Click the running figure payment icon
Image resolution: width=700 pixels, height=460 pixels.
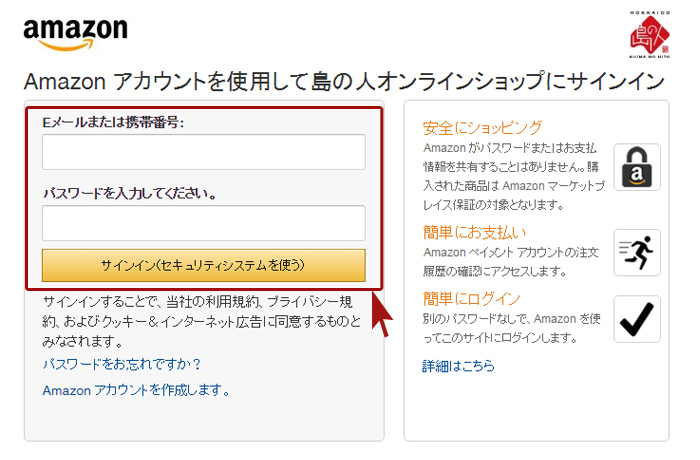click(637, 253)
